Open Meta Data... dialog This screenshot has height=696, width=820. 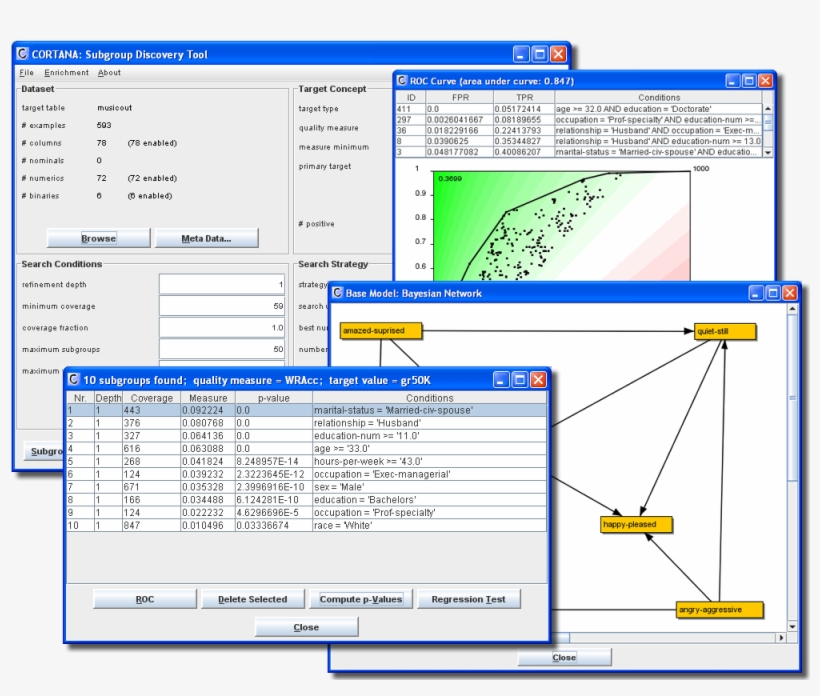205,238
